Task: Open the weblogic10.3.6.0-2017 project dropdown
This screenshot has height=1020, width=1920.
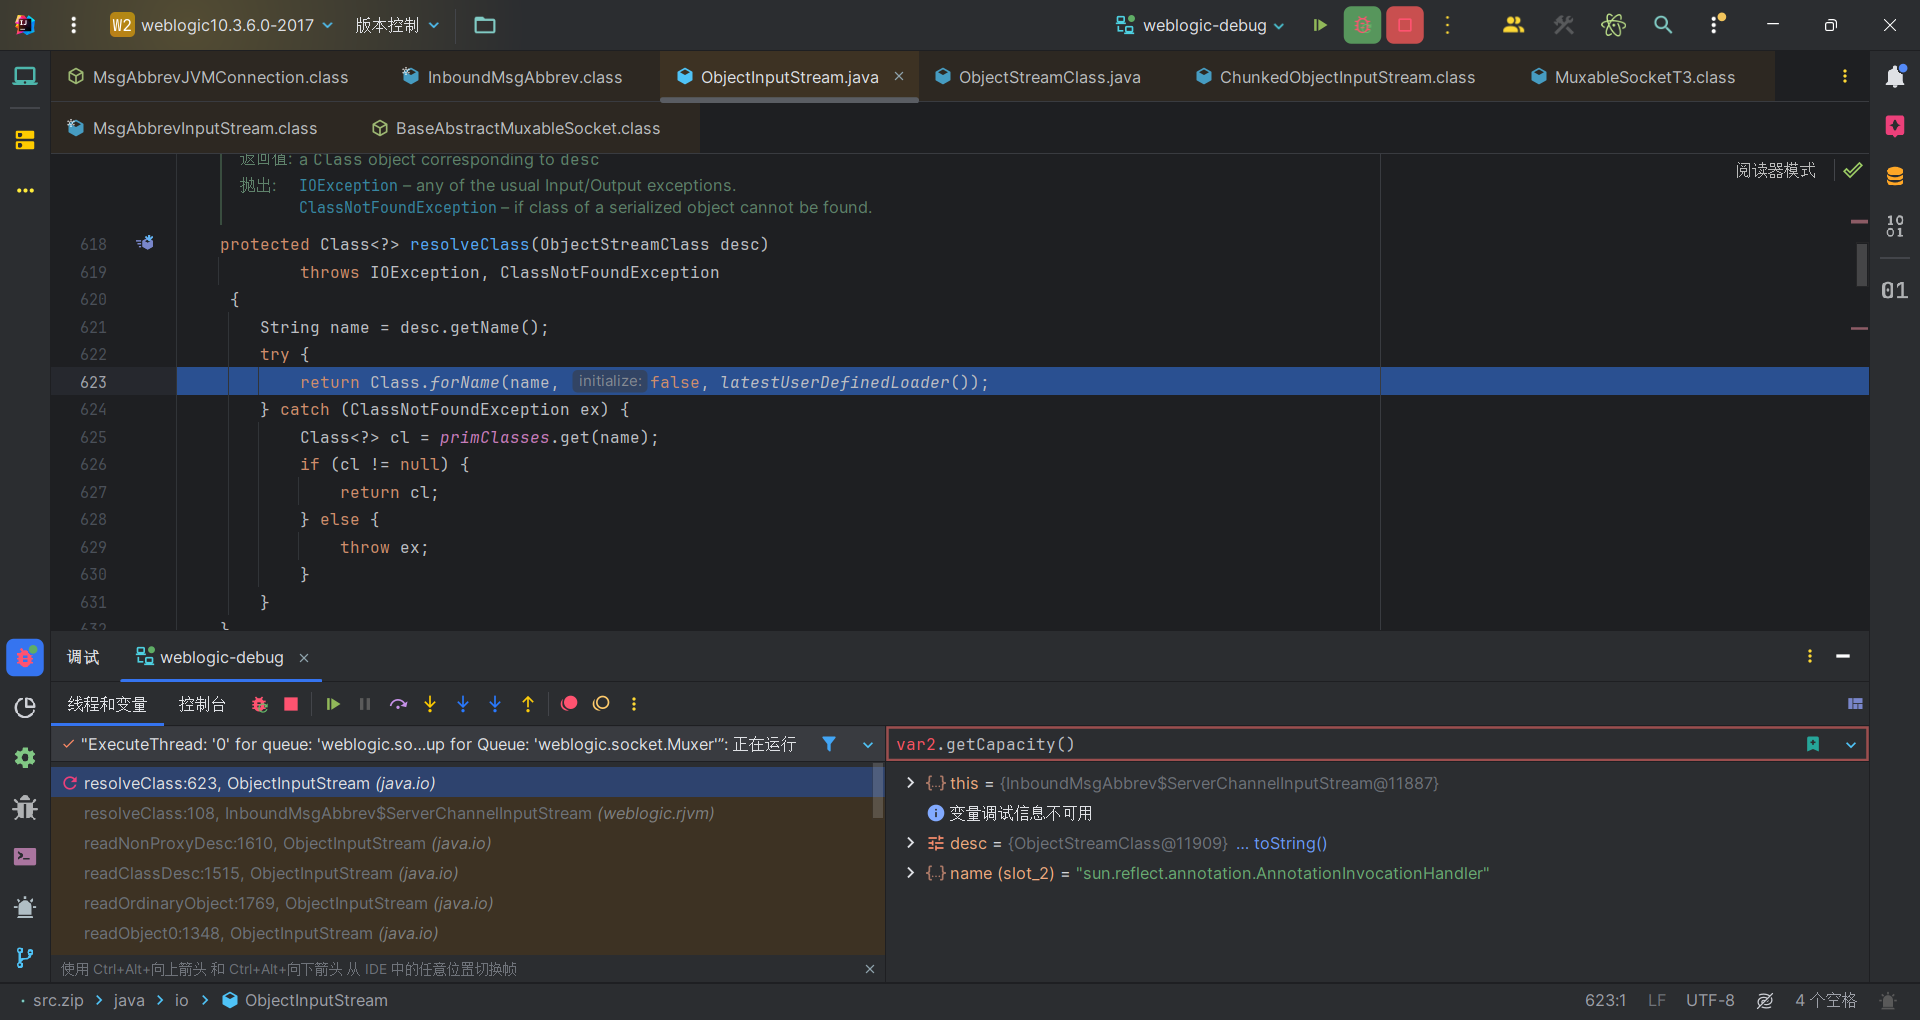Action: tap(221, 25)
